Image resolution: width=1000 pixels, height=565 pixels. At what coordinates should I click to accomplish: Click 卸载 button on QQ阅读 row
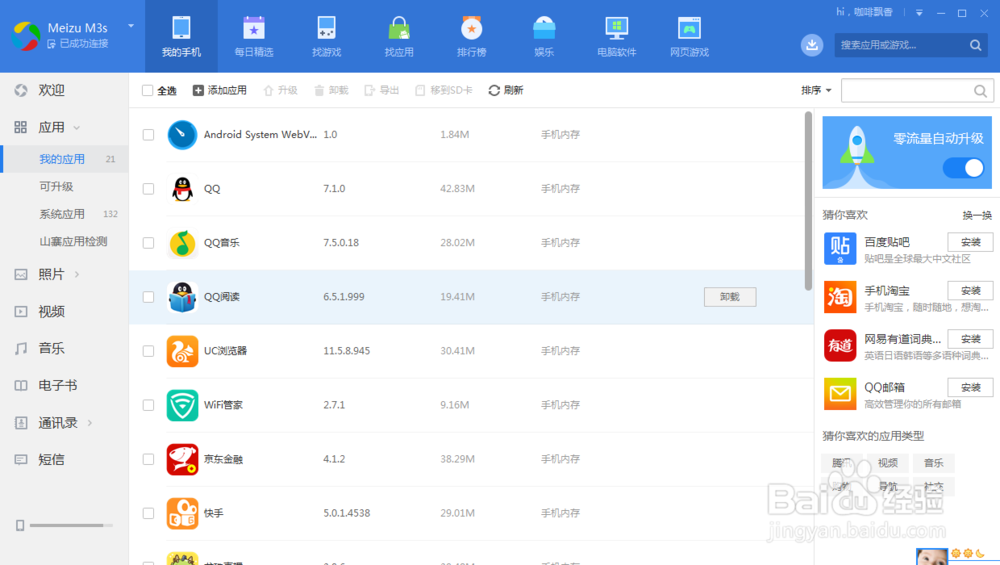pos(730,297)
